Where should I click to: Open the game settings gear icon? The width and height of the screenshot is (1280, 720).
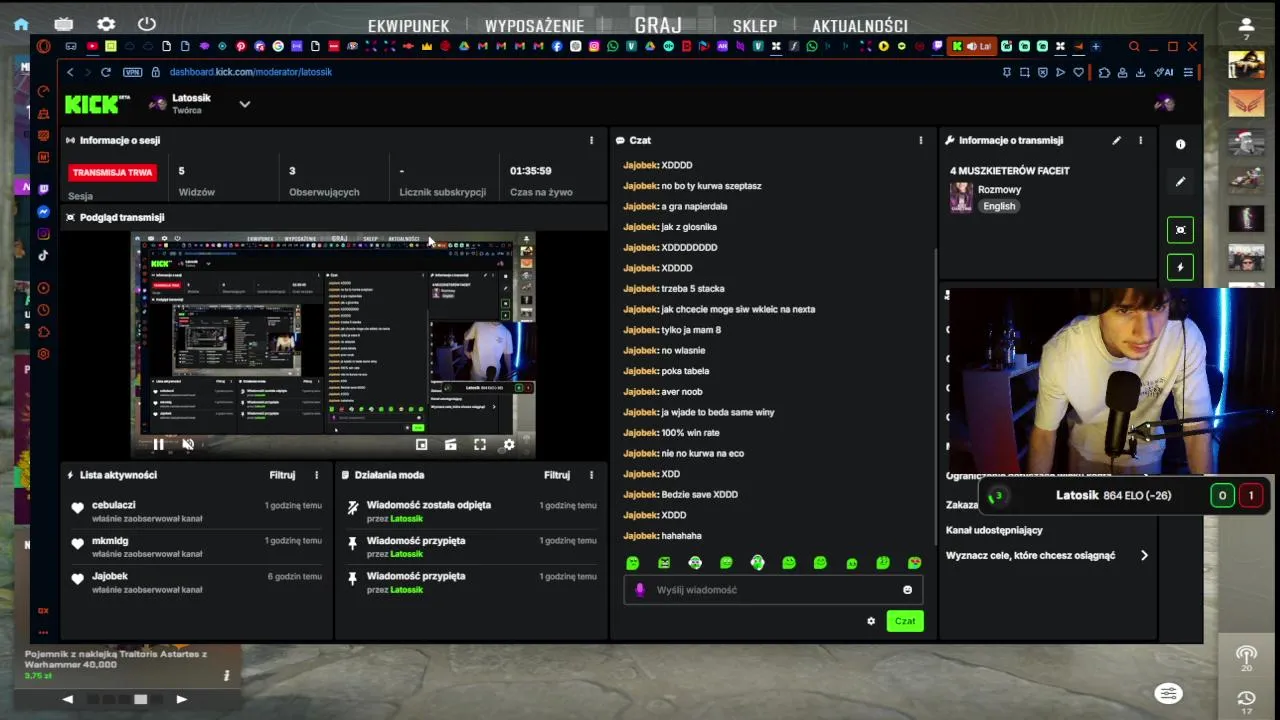106,24
